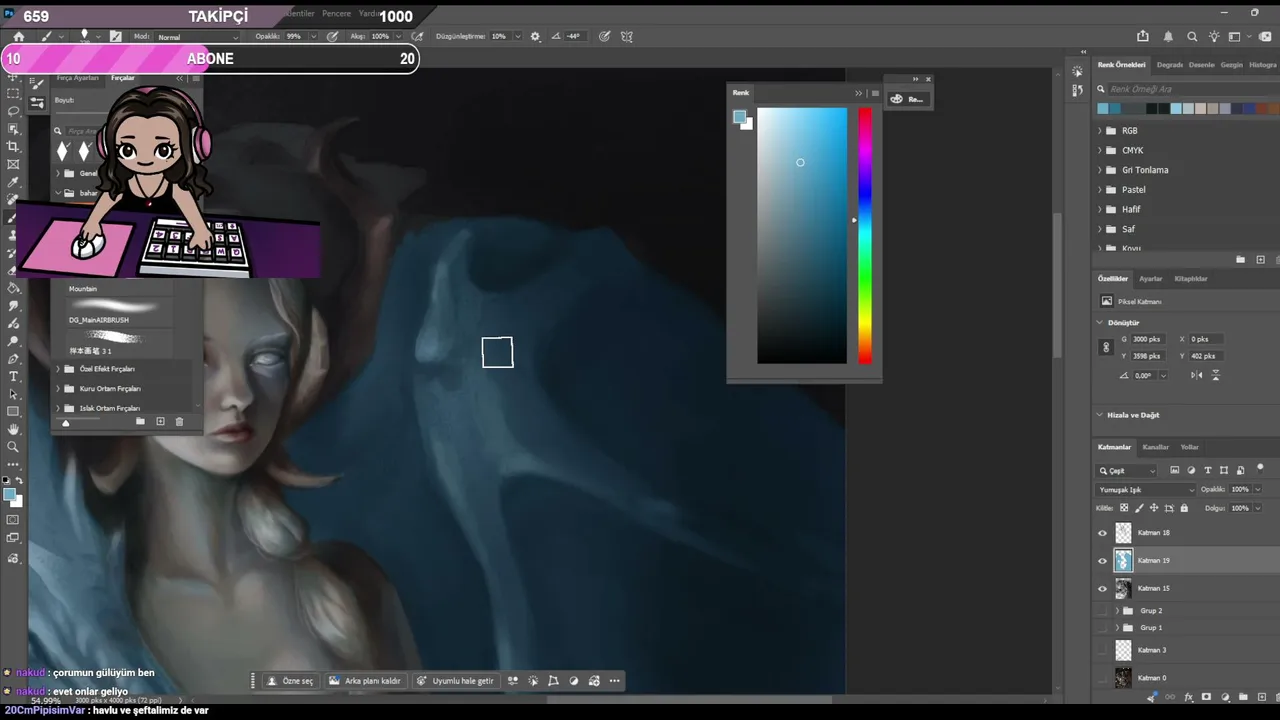Expand the Grup 2 layer group
1280x720 pixels.
[x=1117, y=611]
